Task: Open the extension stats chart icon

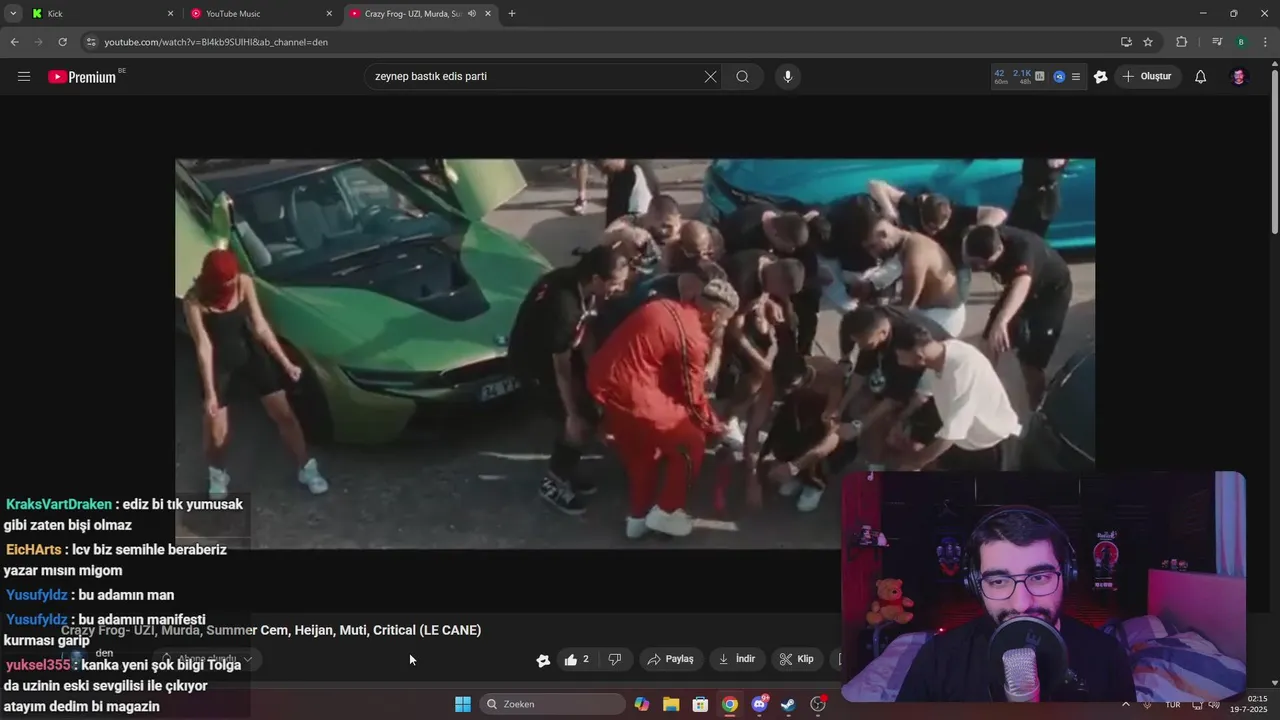Action: click(x=1040, y=76)
